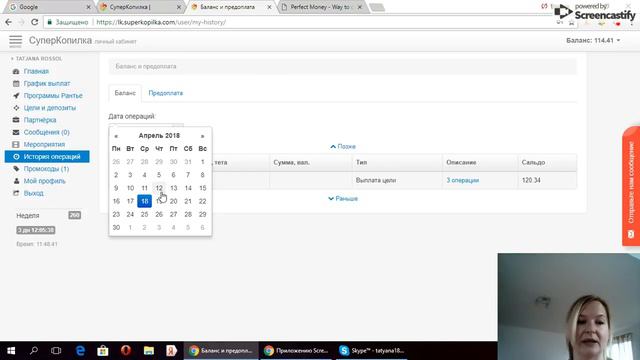Viewport: 640px width, 360px height.
Task: Switch to the Баланс tab
Action: click(x=125, y=93)
